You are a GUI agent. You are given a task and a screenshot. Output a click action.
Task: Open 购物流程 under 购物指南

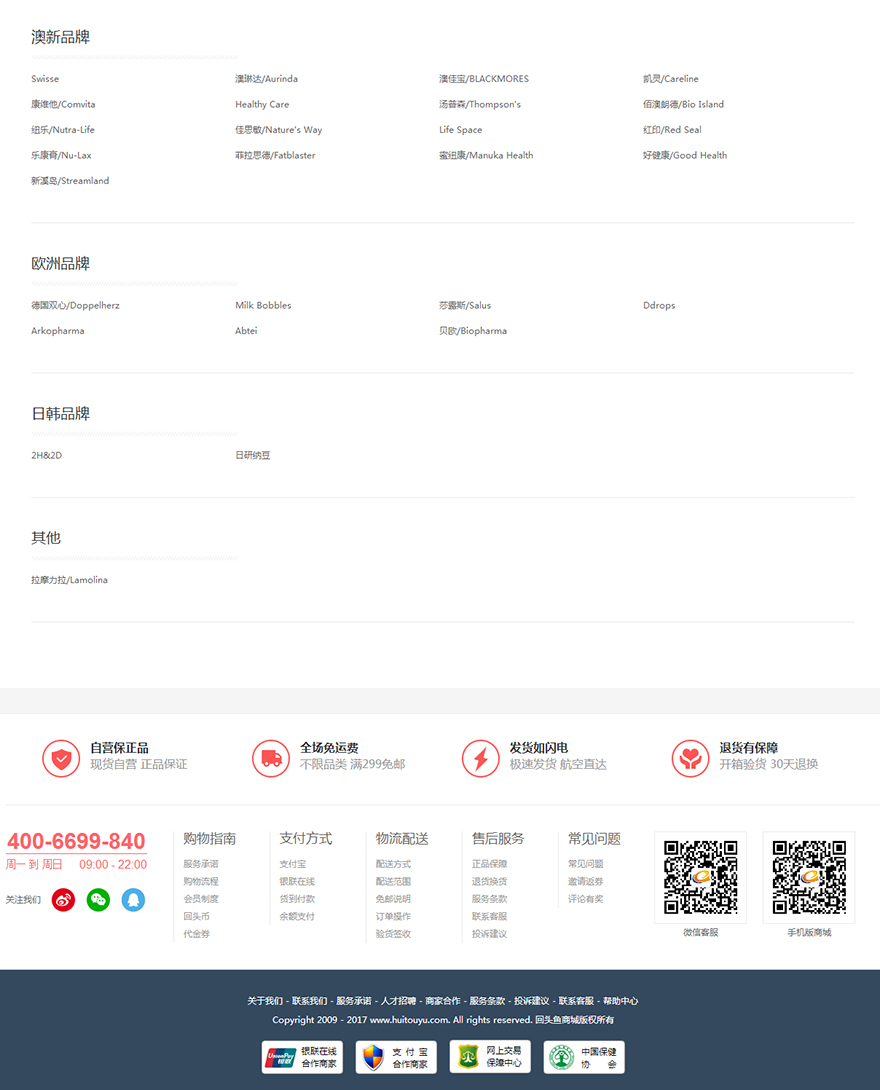201,881
